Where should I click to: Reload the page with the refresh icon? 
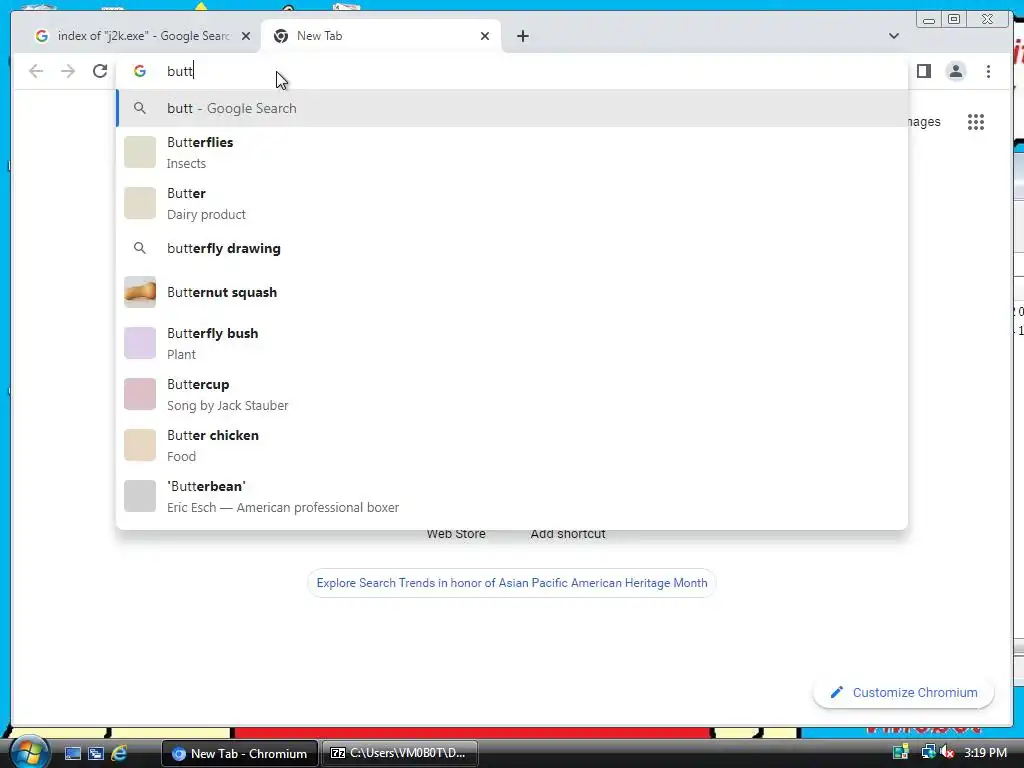99,71
